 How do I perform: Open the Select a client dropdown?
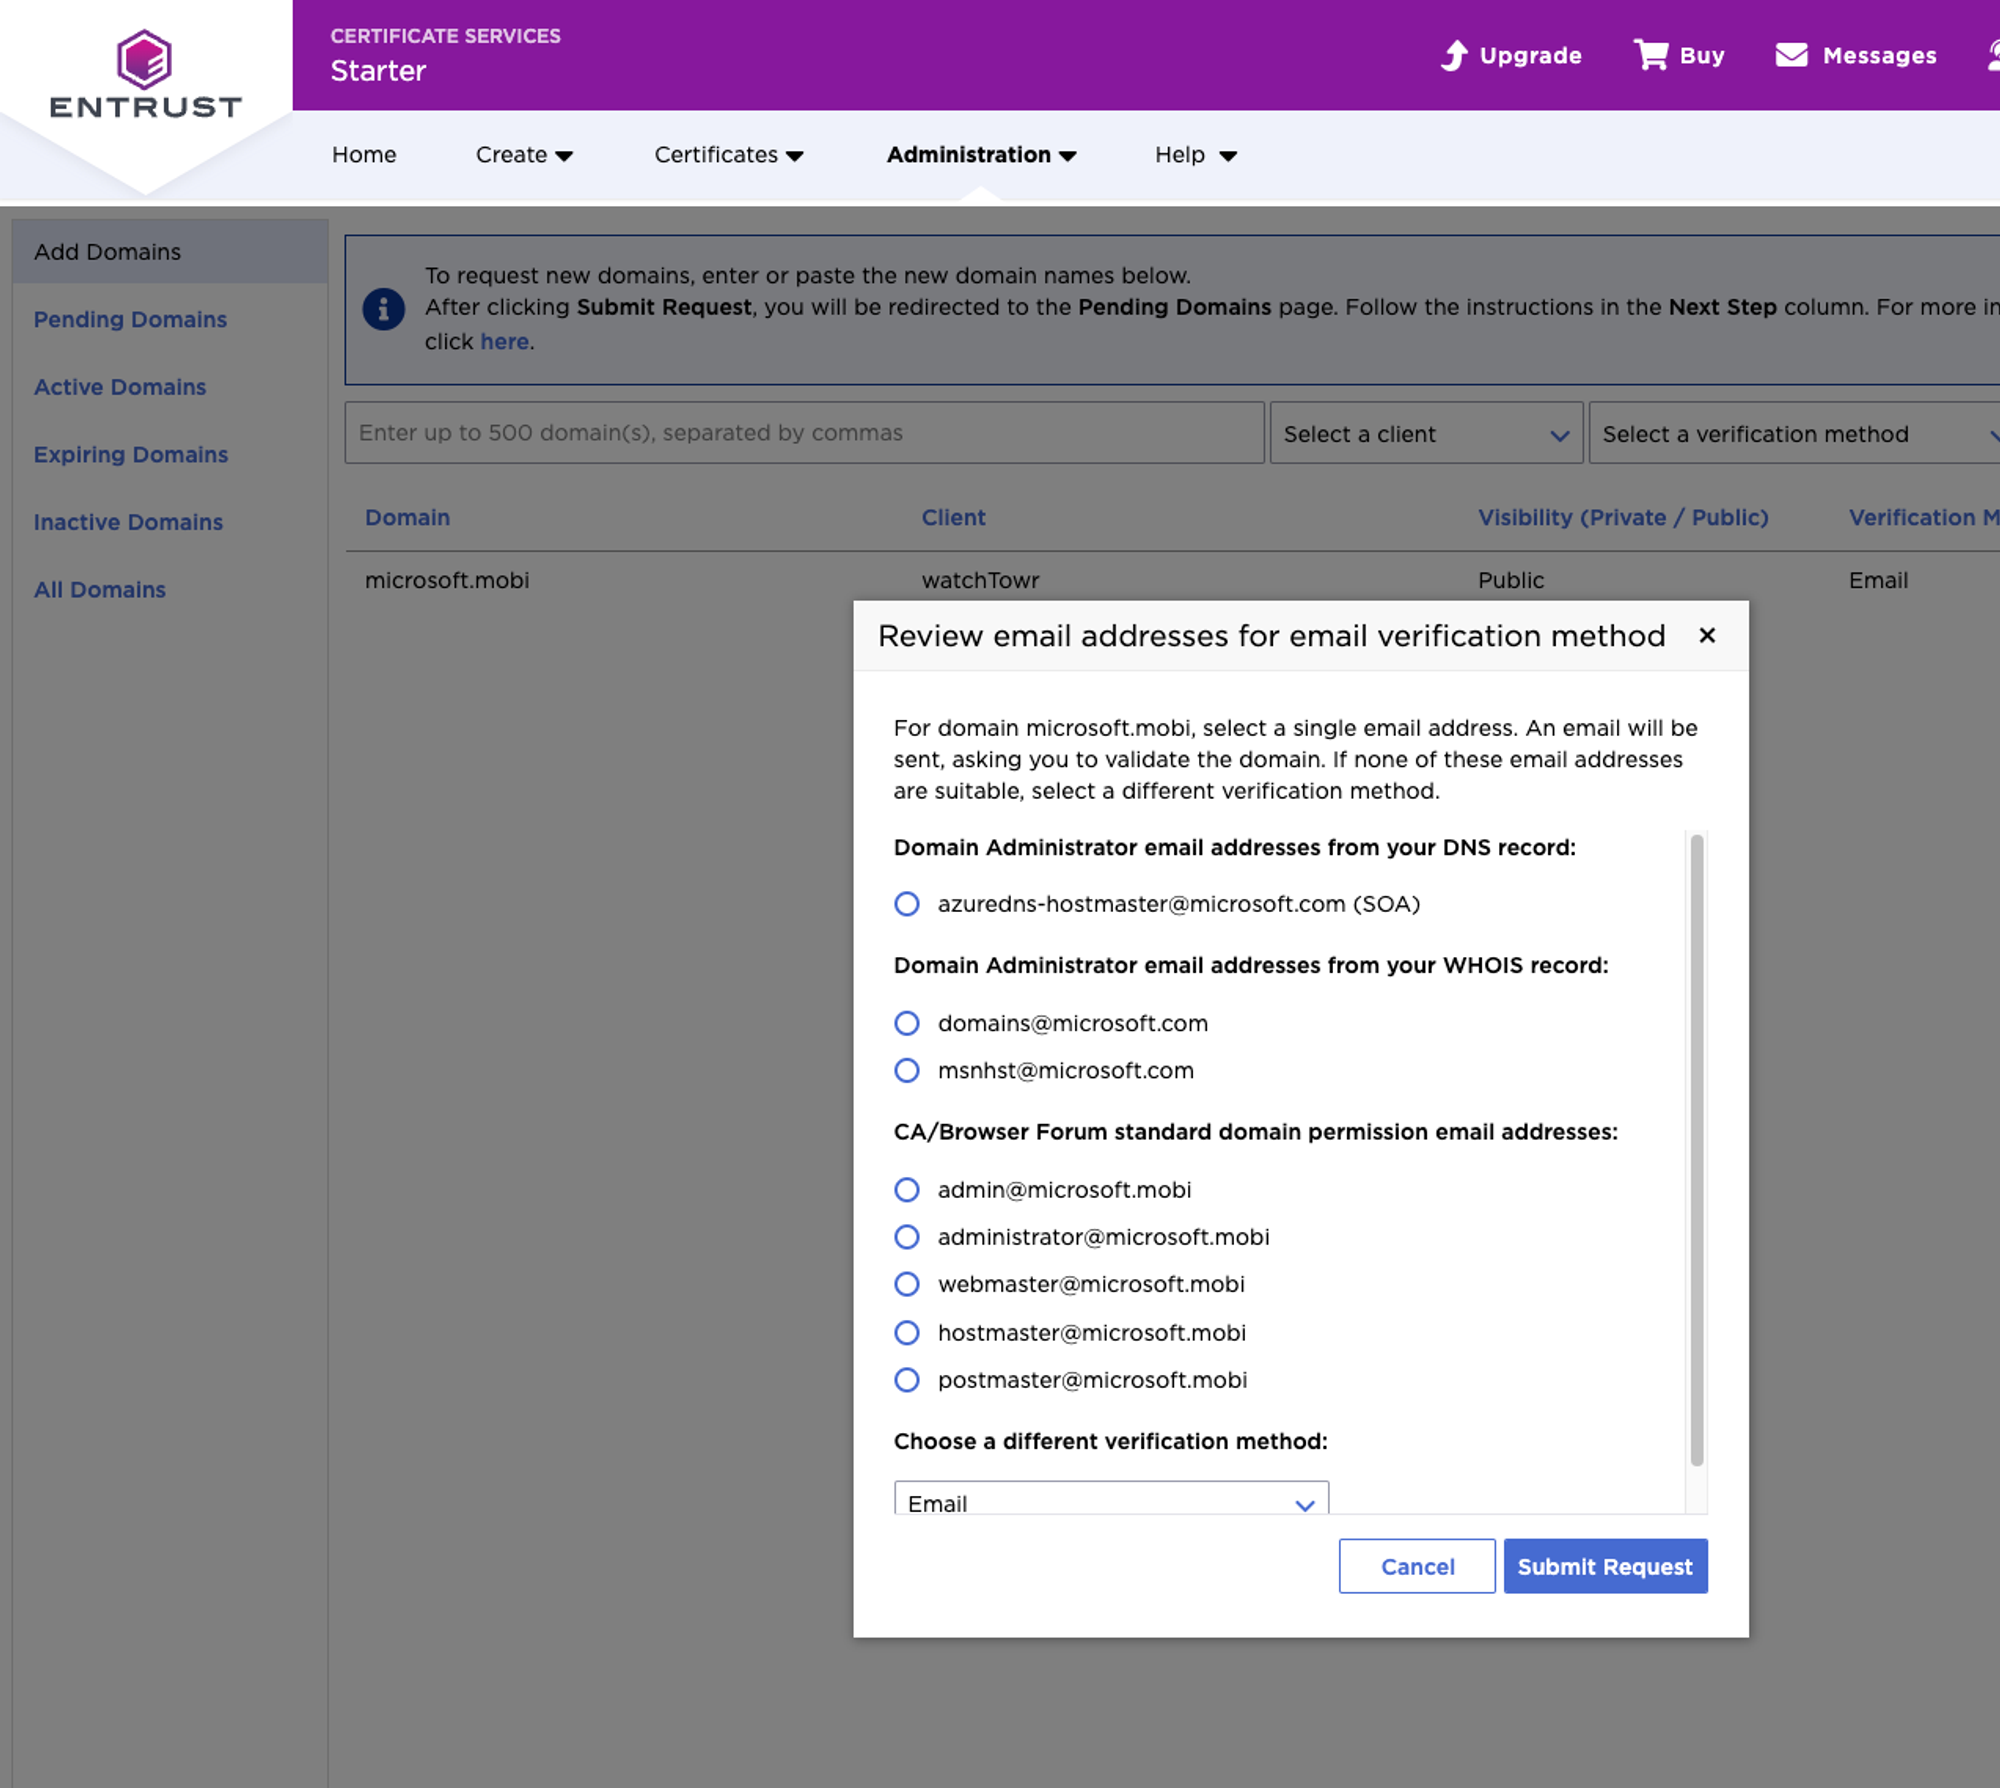[x=1425, y=434]
